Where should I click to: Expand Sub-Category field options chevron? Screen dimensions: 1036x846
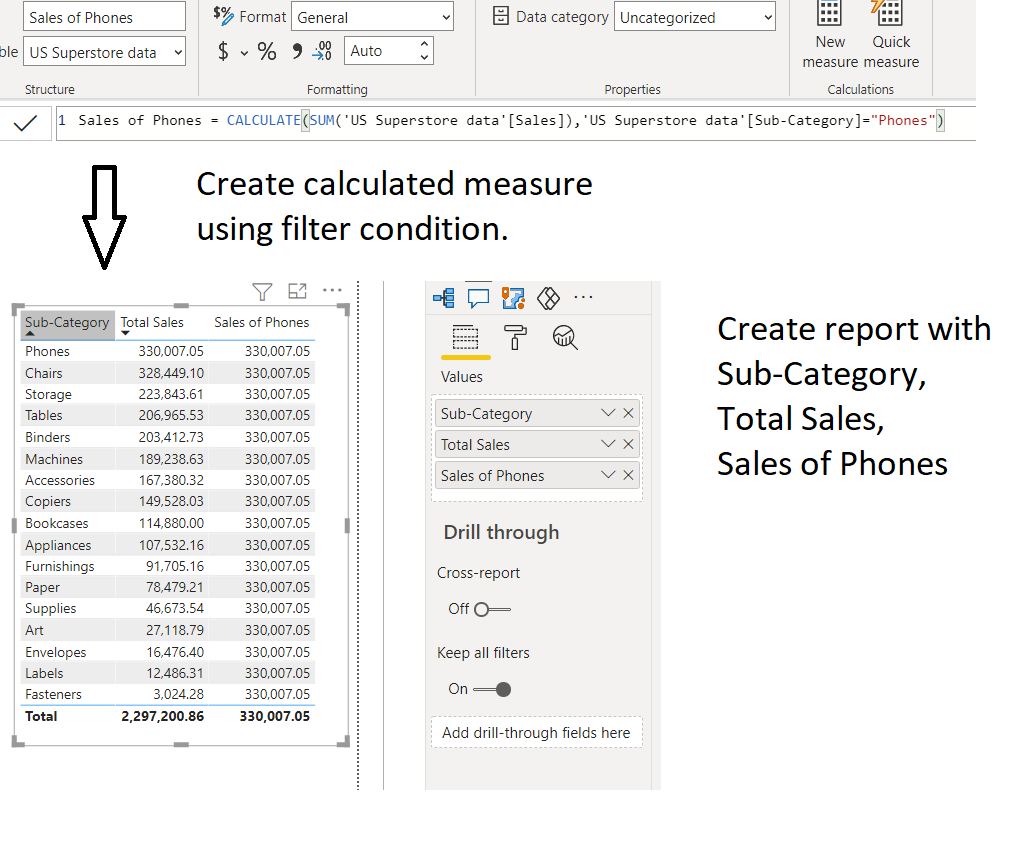[609, 413]
